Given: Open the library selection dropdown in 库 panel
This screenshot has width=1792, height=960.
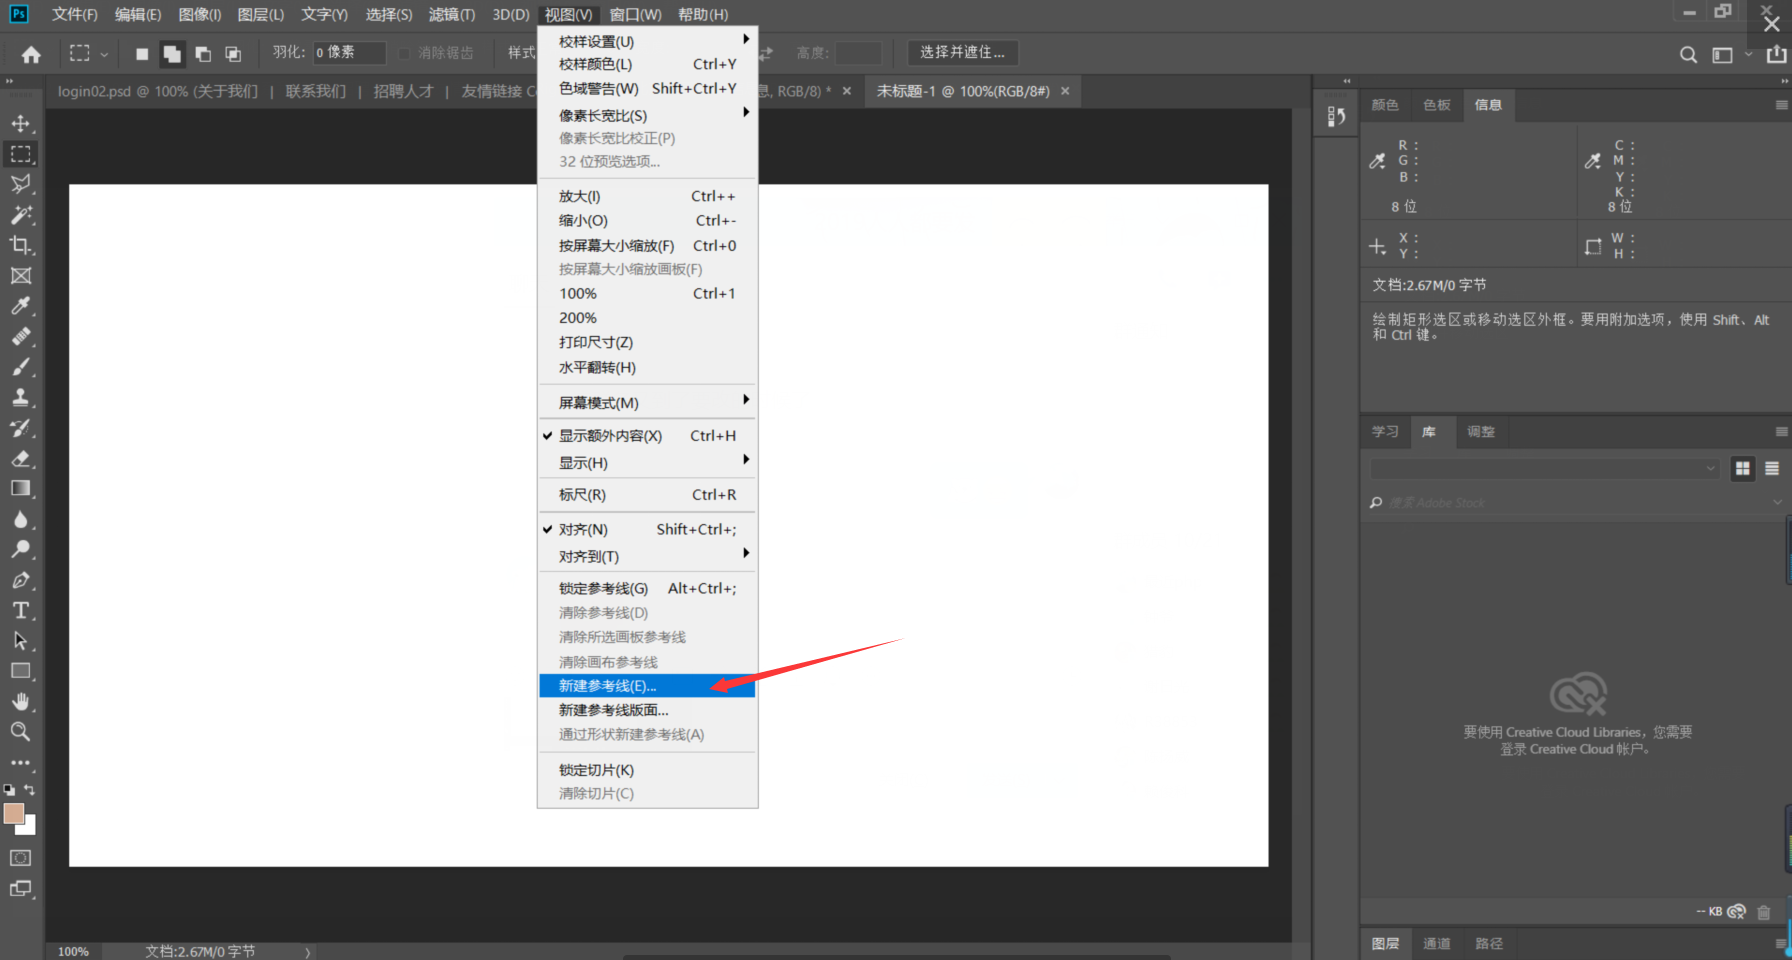Looking at the screenshot, I should click(x=1544, y=468).
